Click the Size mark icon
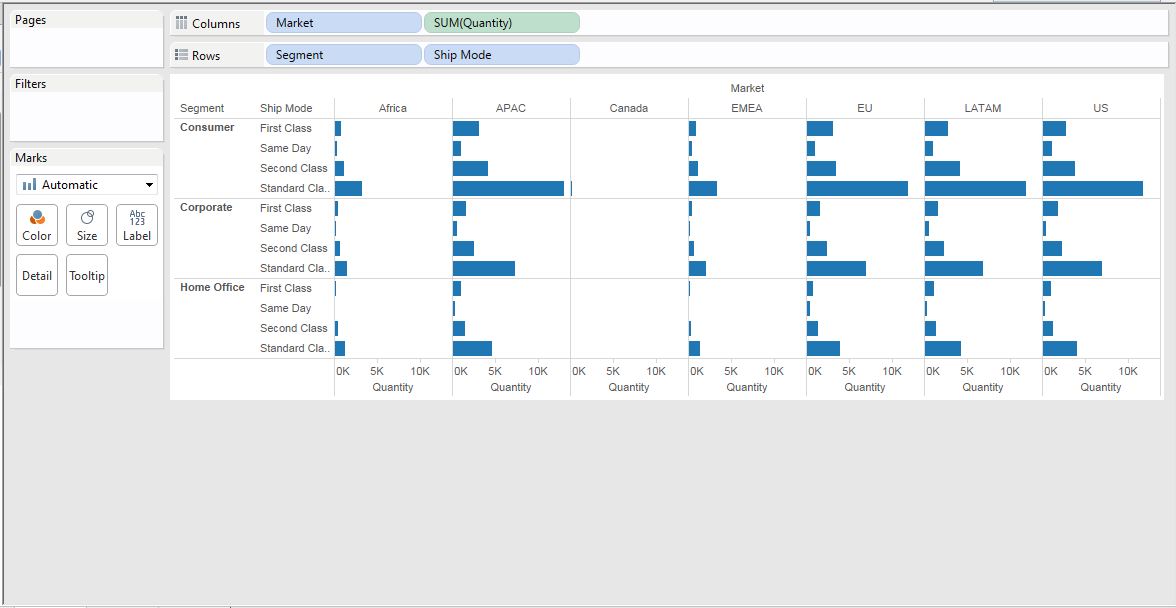Screen dimensions: 1176x608 pos(86,224)
